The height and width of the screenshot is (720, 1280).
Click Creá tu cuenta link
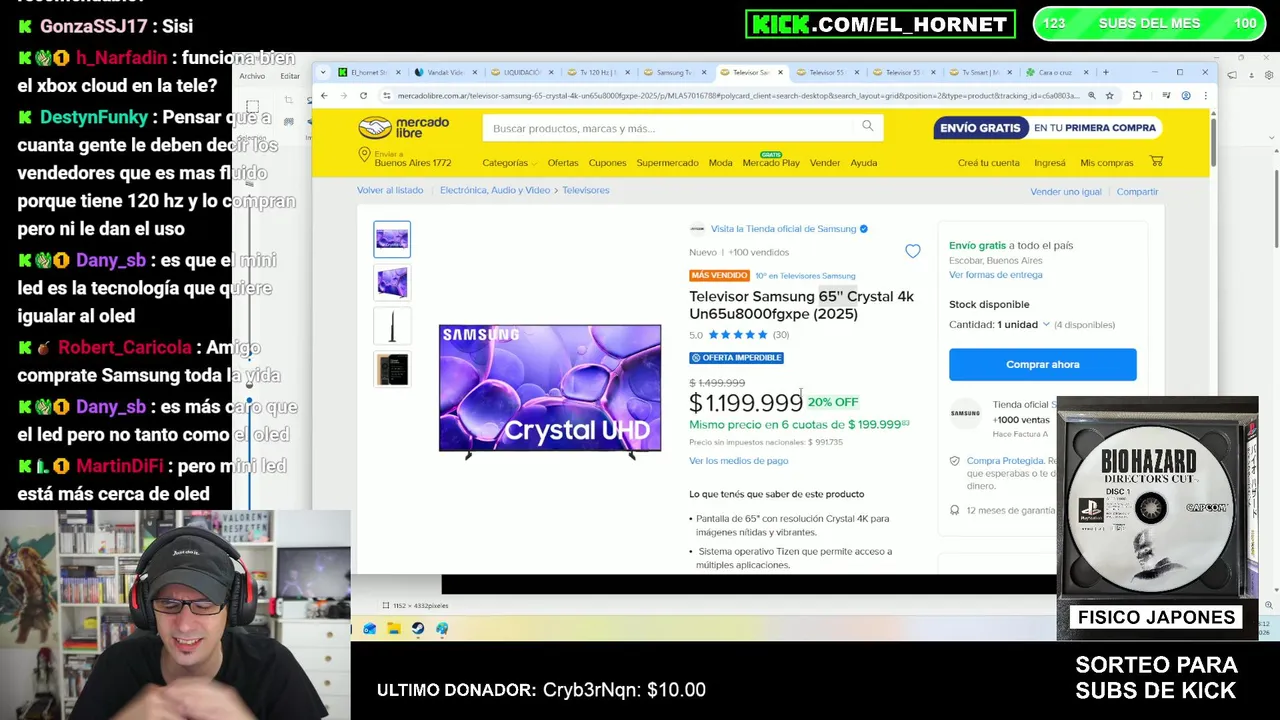(x=989, y=163)
